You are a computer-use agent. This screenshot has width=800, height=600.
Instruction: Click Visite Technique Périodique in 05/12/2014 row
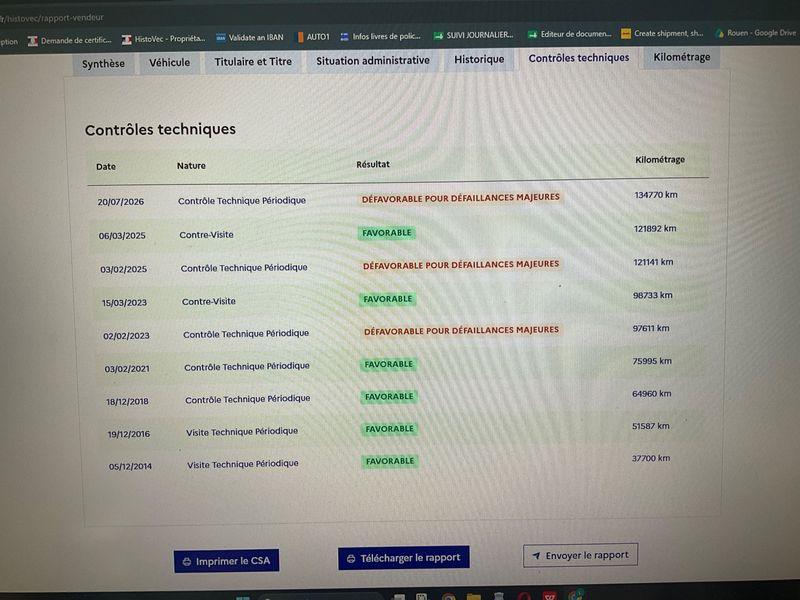click(243, 464)
